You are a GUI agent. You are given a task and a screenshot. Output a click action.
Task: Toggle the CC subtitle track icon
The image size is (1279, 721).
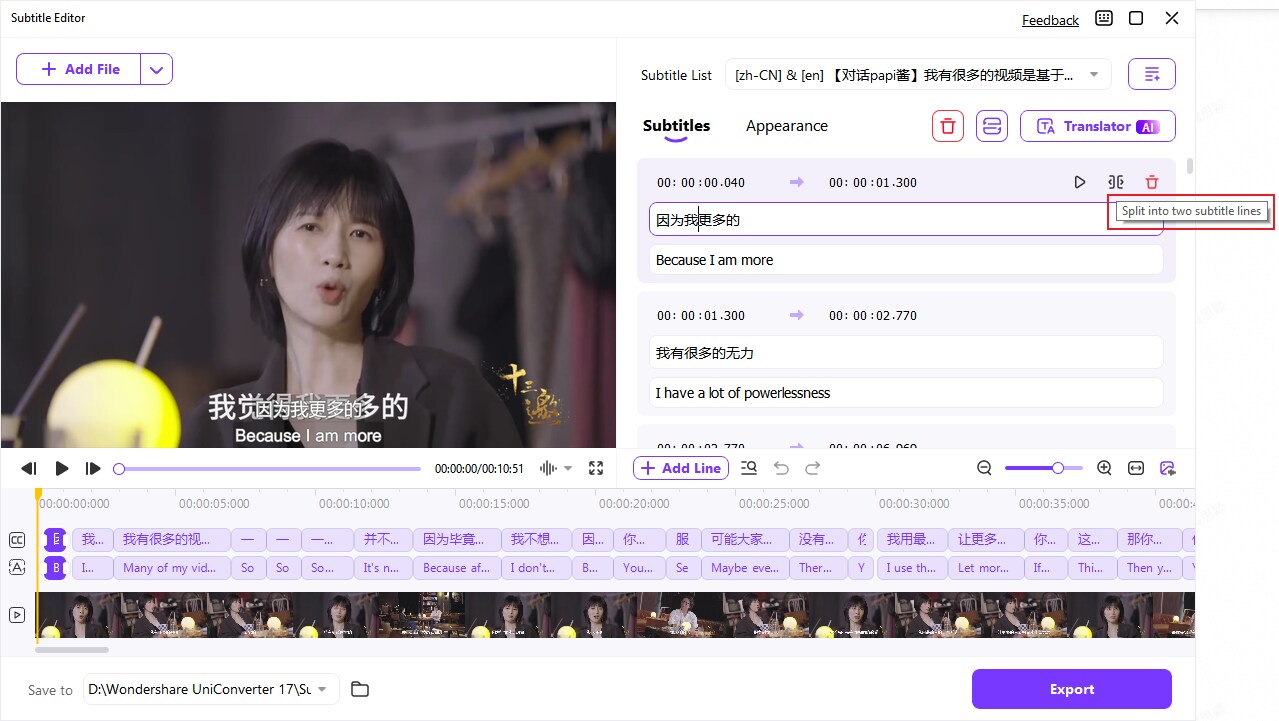17,540
